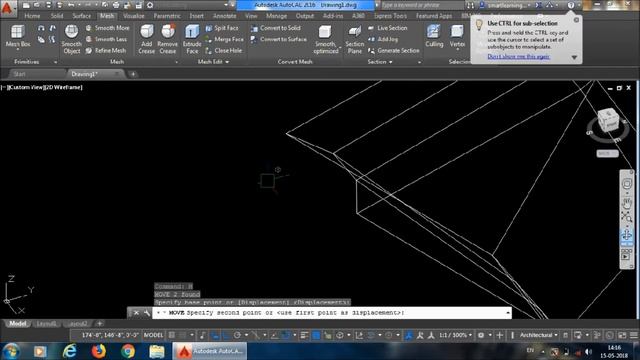The image size is (640, 360).
Task: Open Google Chrome from the taskbar
Action: (x=128, y=351)
